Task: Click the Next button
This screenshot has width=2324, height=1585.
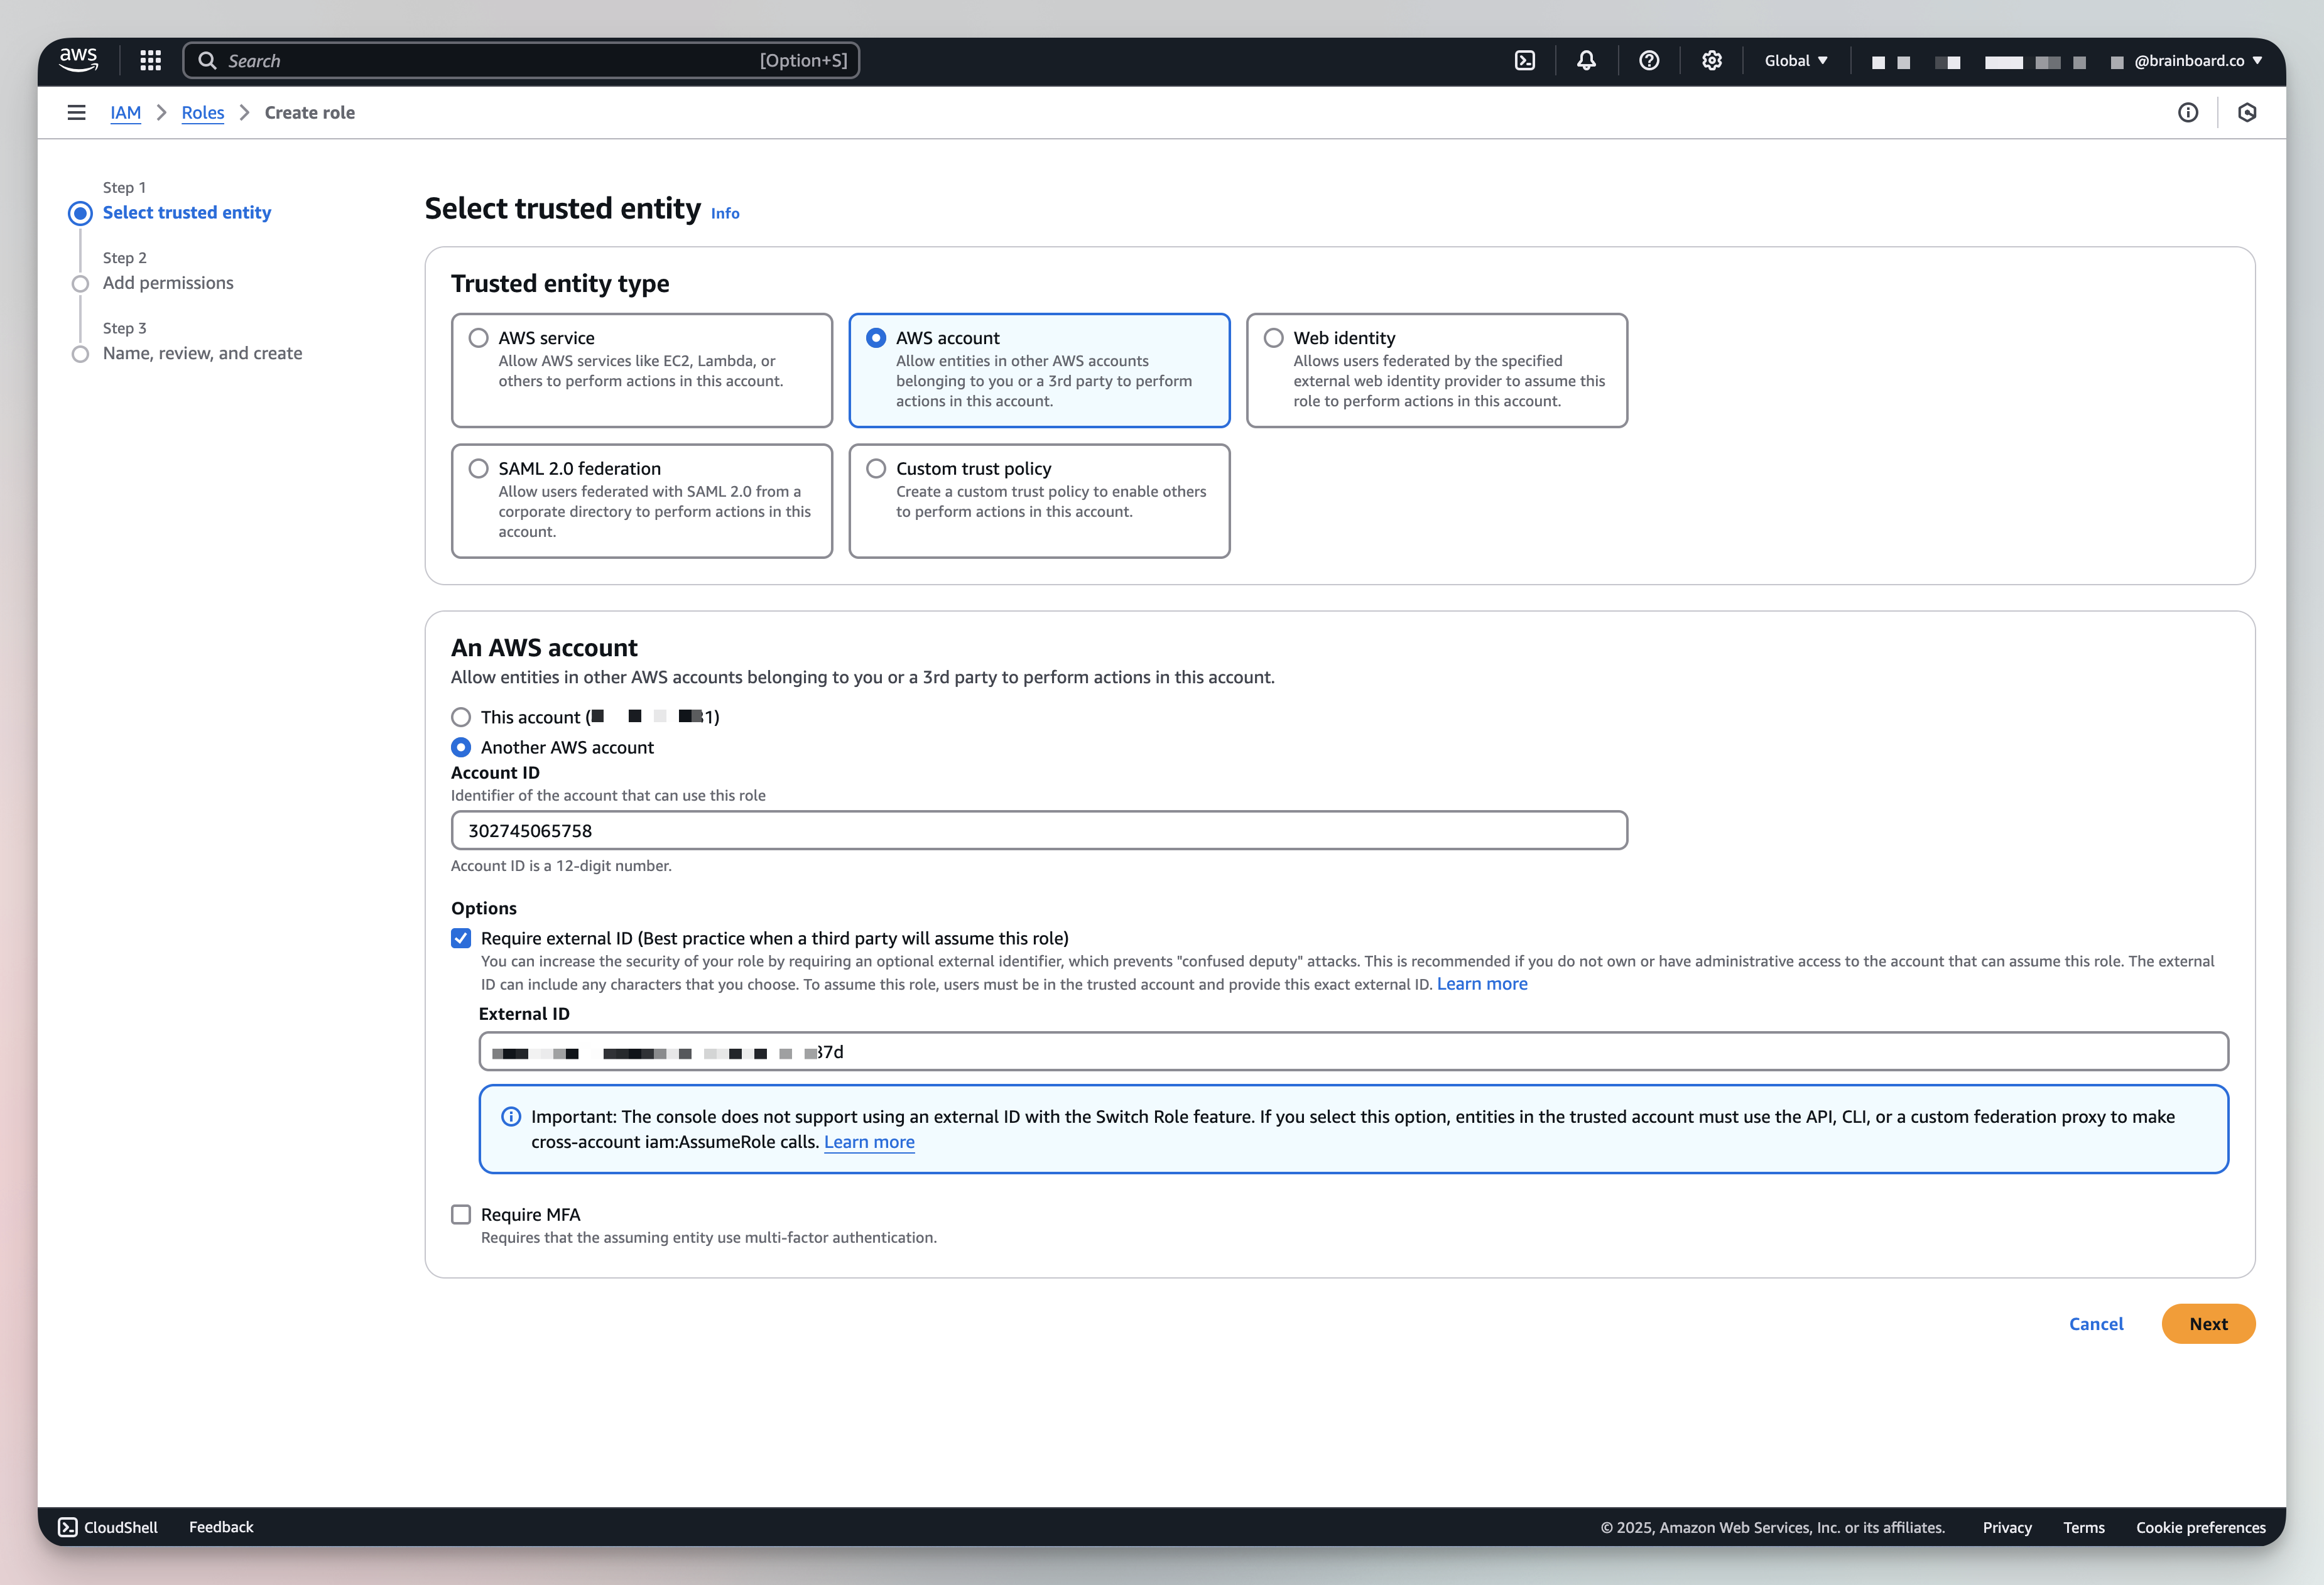Action: [x=2207, y=1324]
